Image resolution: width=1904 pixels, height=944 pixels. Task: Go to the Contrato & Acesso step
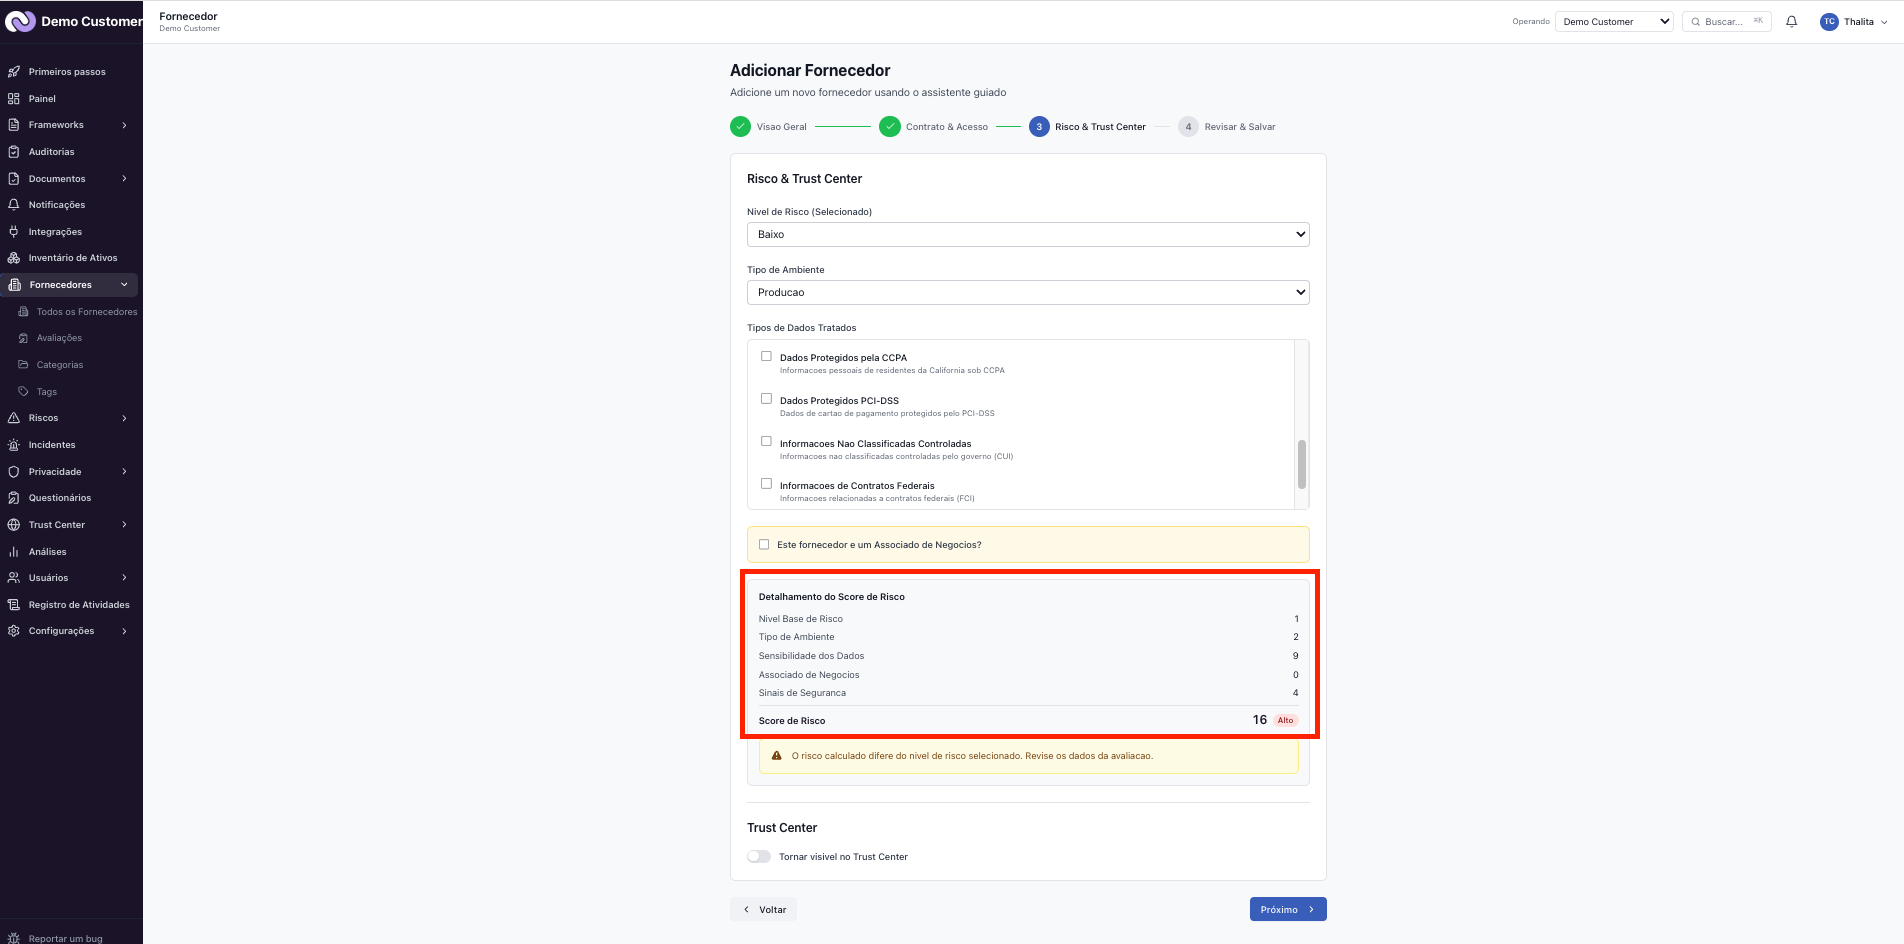(x=934, y=127)
